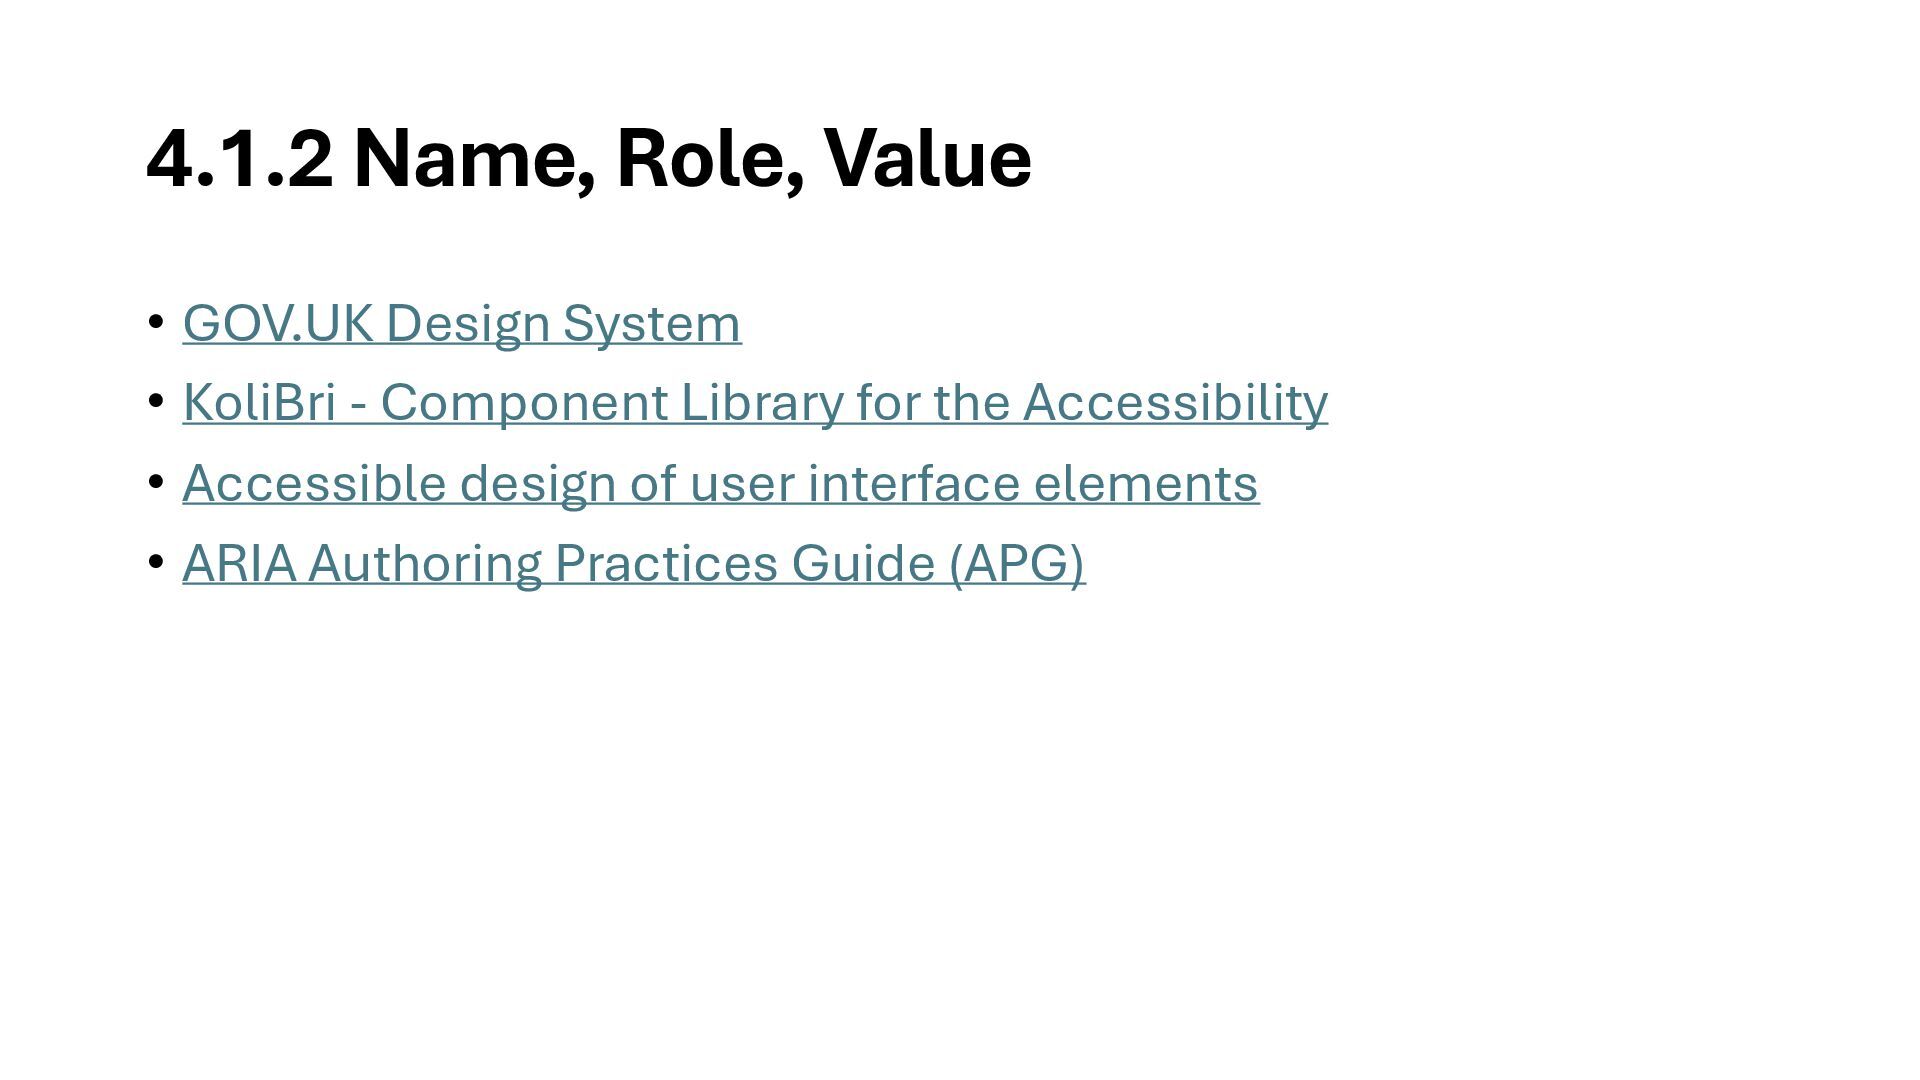Viewport: 1920px width, 1080px height.
Task: Click the word "elements" in third link
Action: 1146,483
